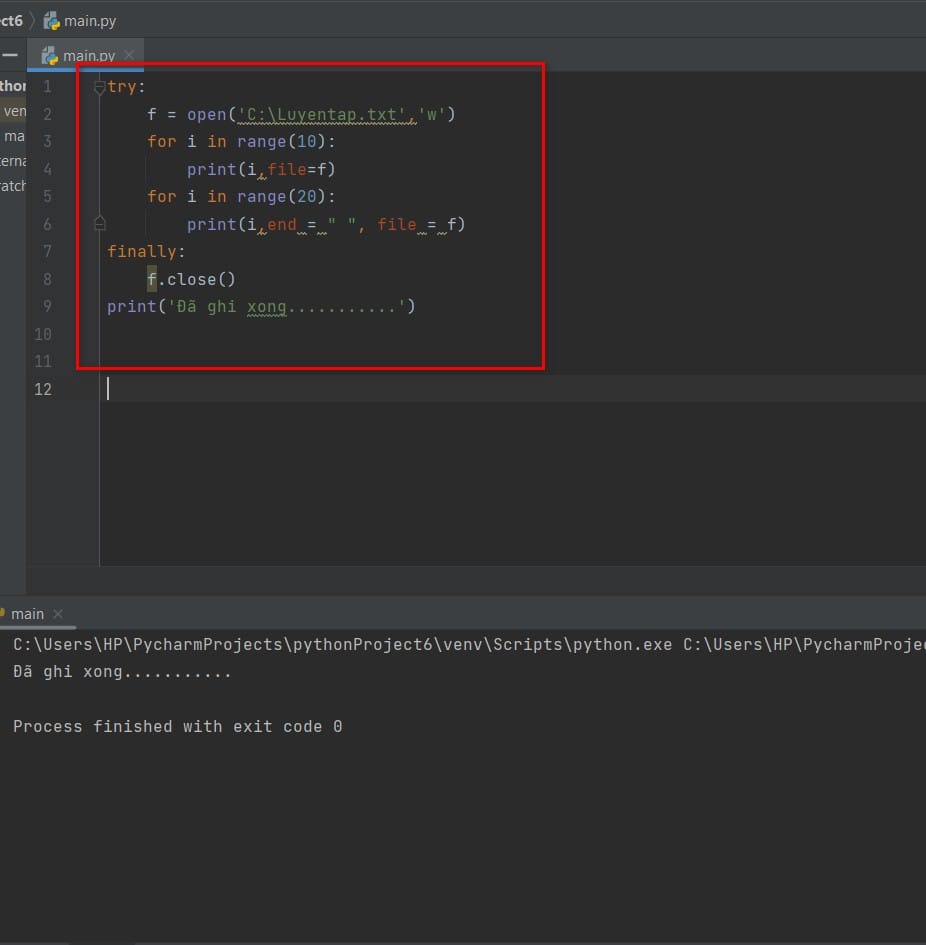Click the Python icon on main.py tab
This screenshot has height=945, width=926.
[49, 55]
